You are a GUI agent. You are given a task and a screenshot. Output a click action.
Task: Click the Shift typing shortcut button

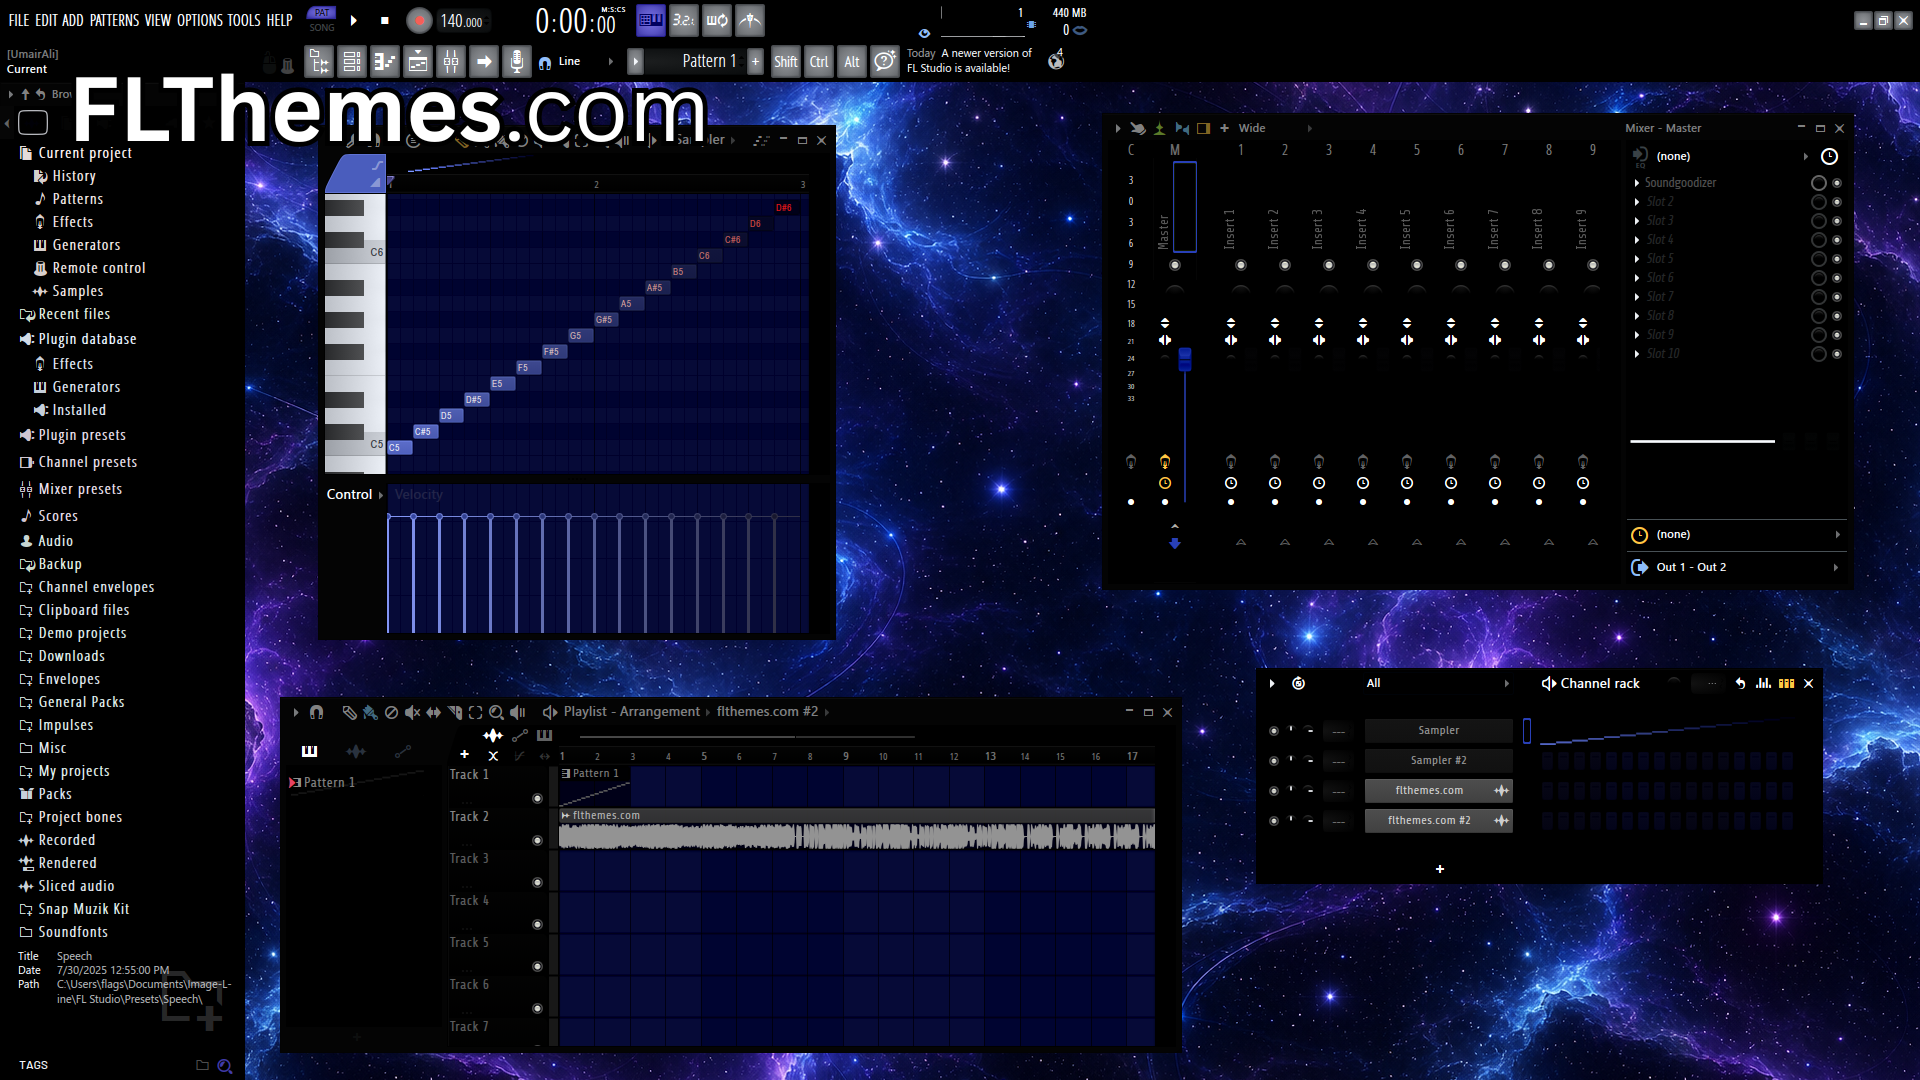pos(786,62)
